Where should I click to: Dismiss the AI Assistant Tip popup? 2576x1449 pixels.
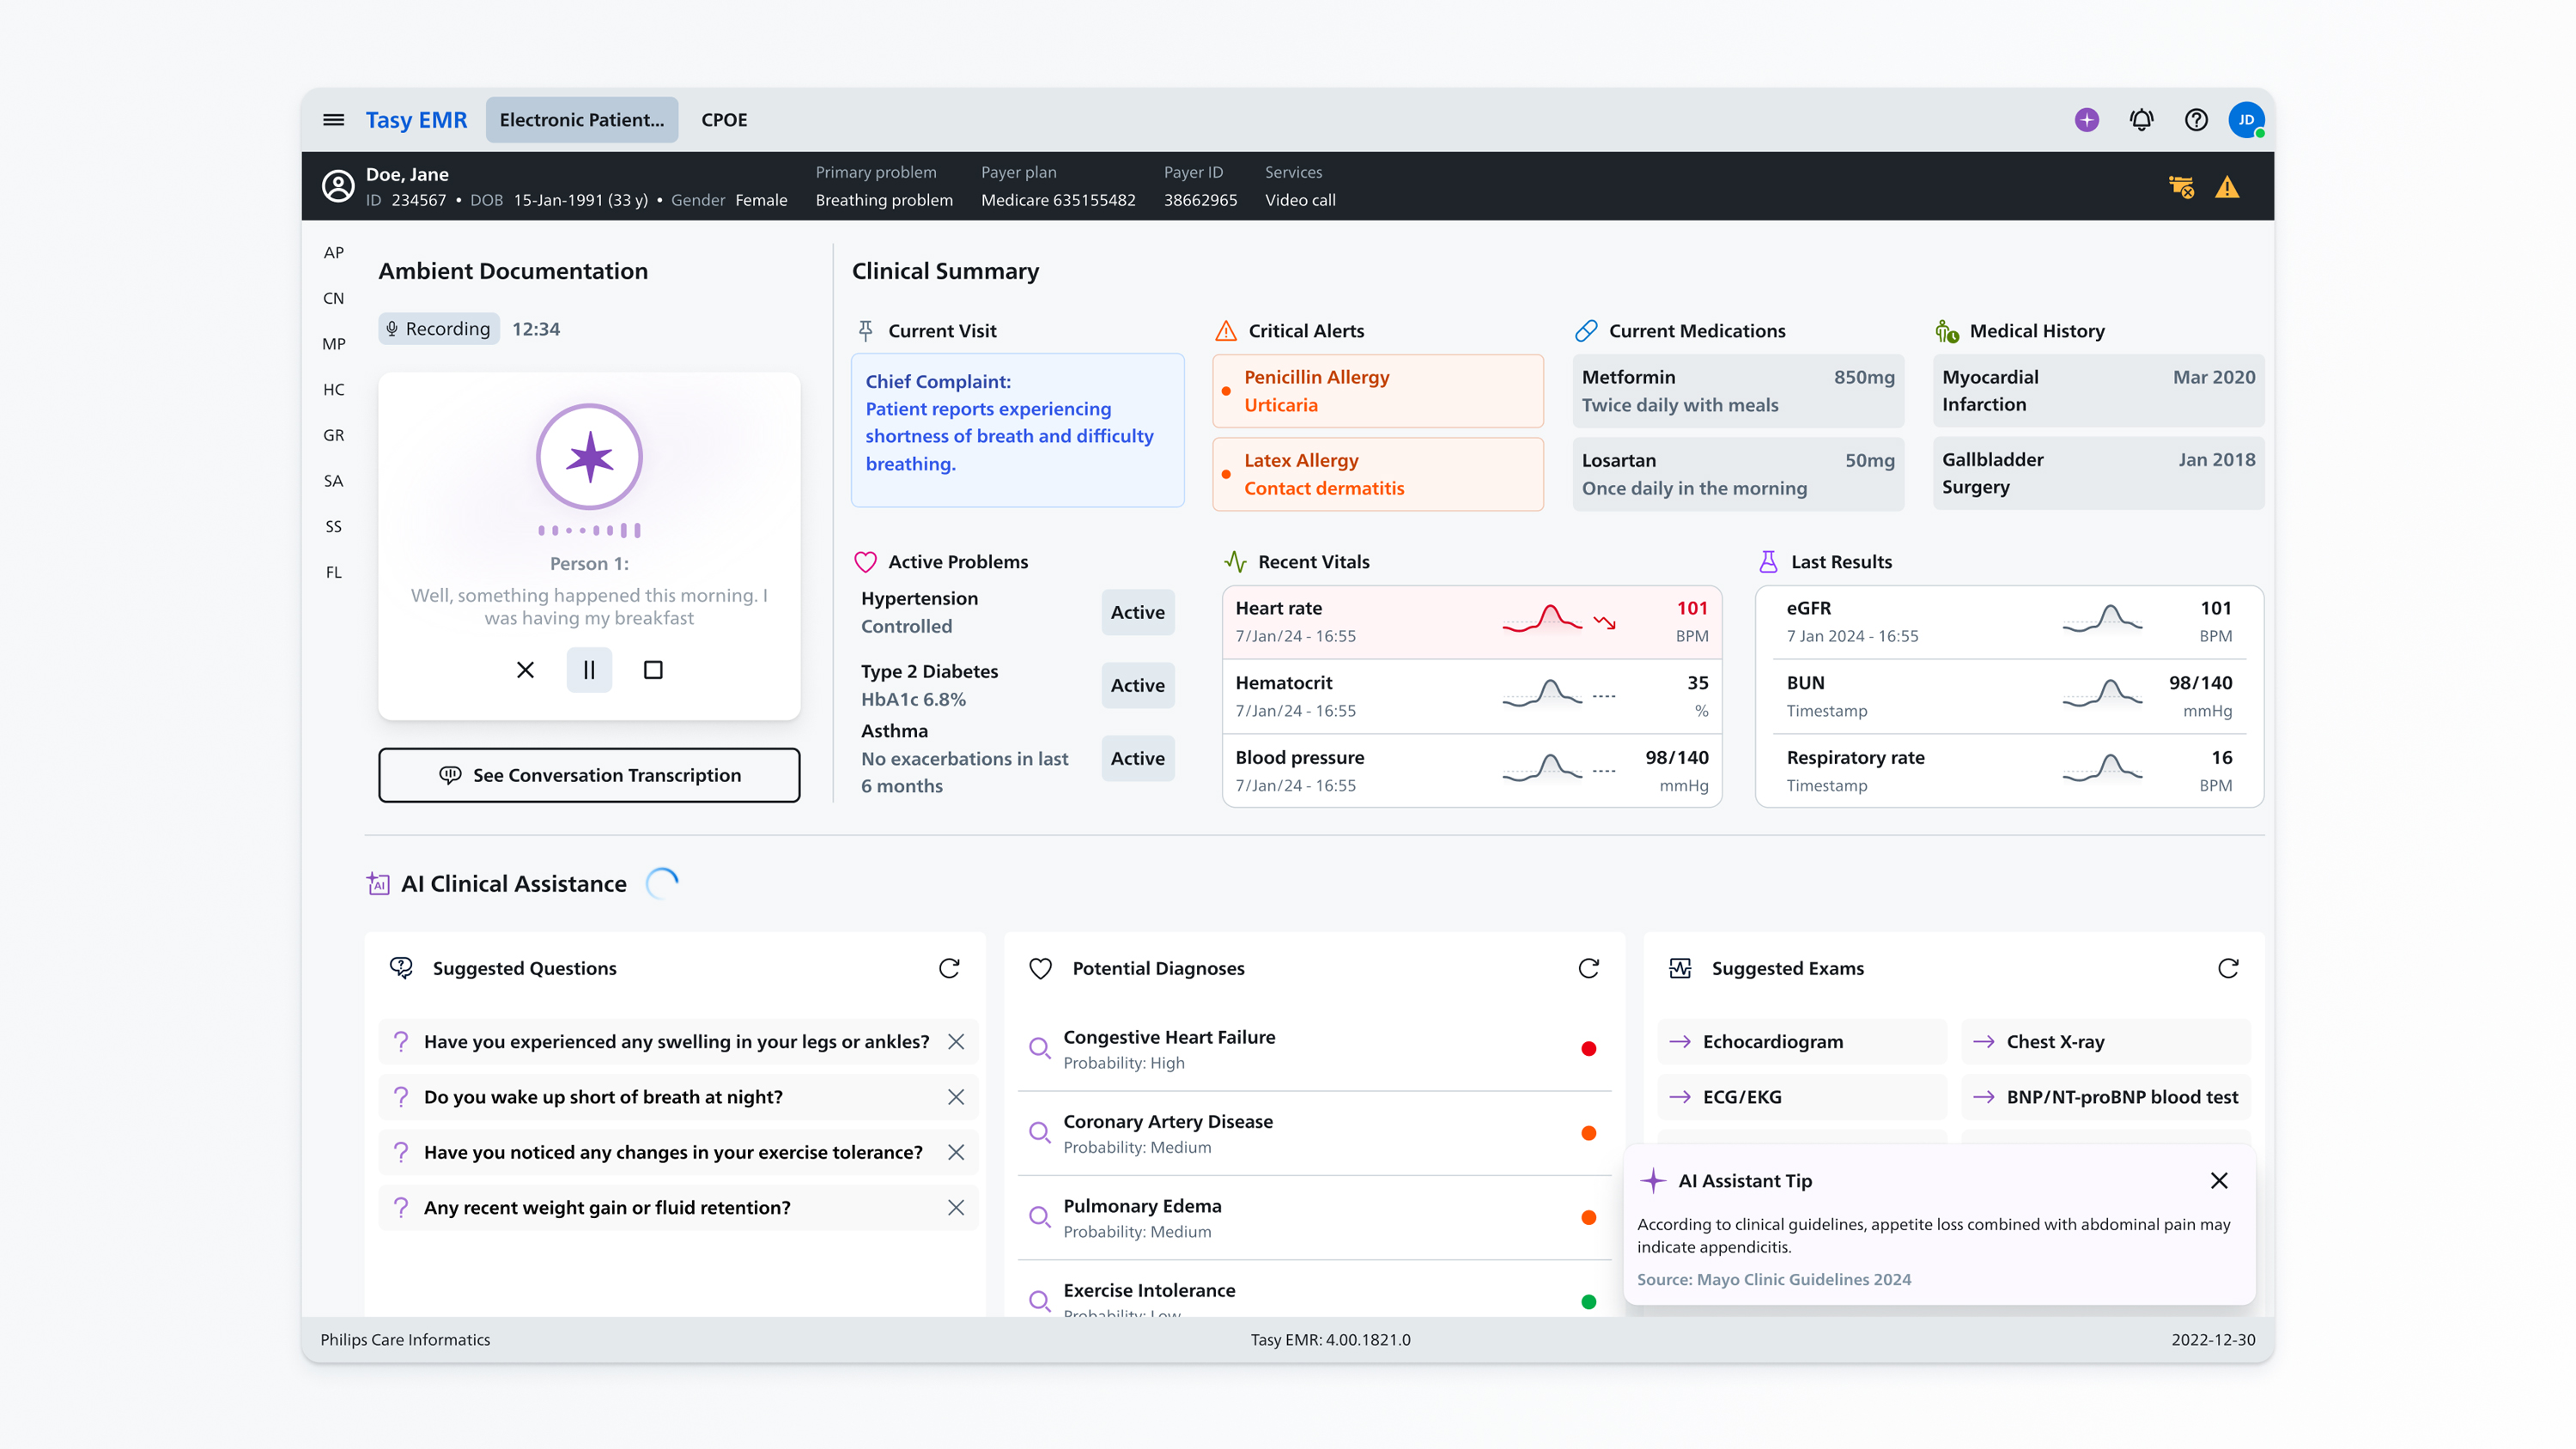coord(2219,1181)
